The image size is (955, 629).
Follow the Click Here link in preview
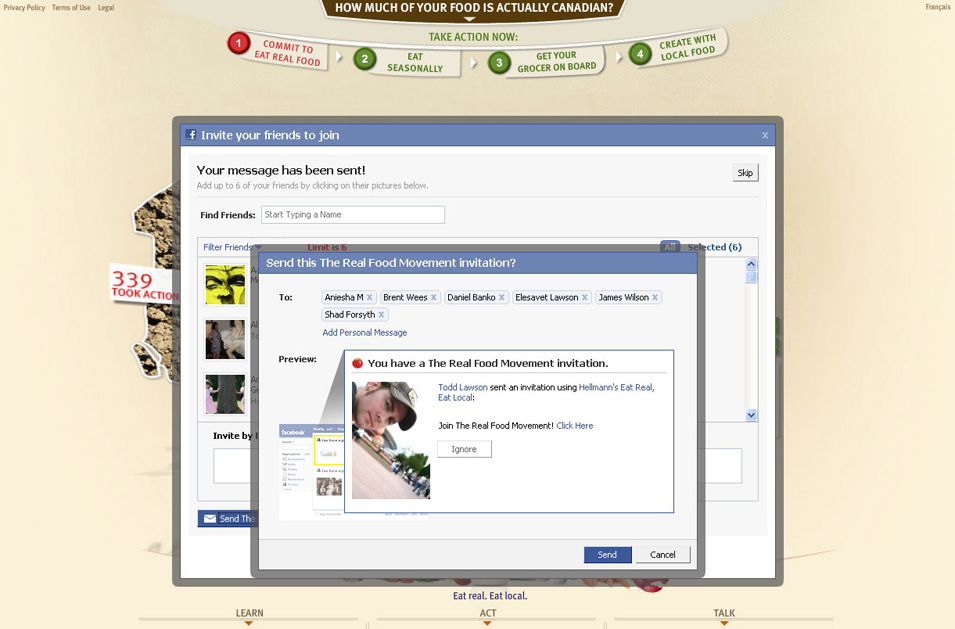(x=574, y=426)
